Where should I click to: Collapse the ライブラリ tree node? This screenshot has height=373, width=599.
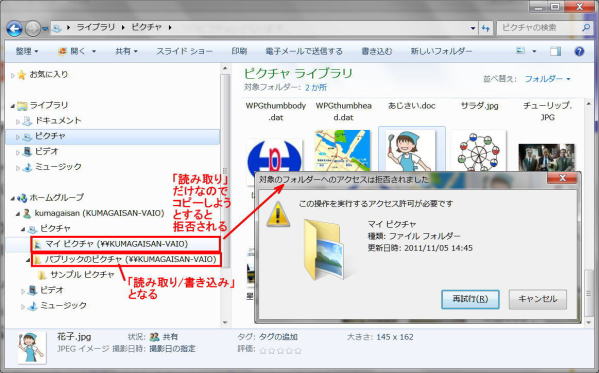[13, 105]
